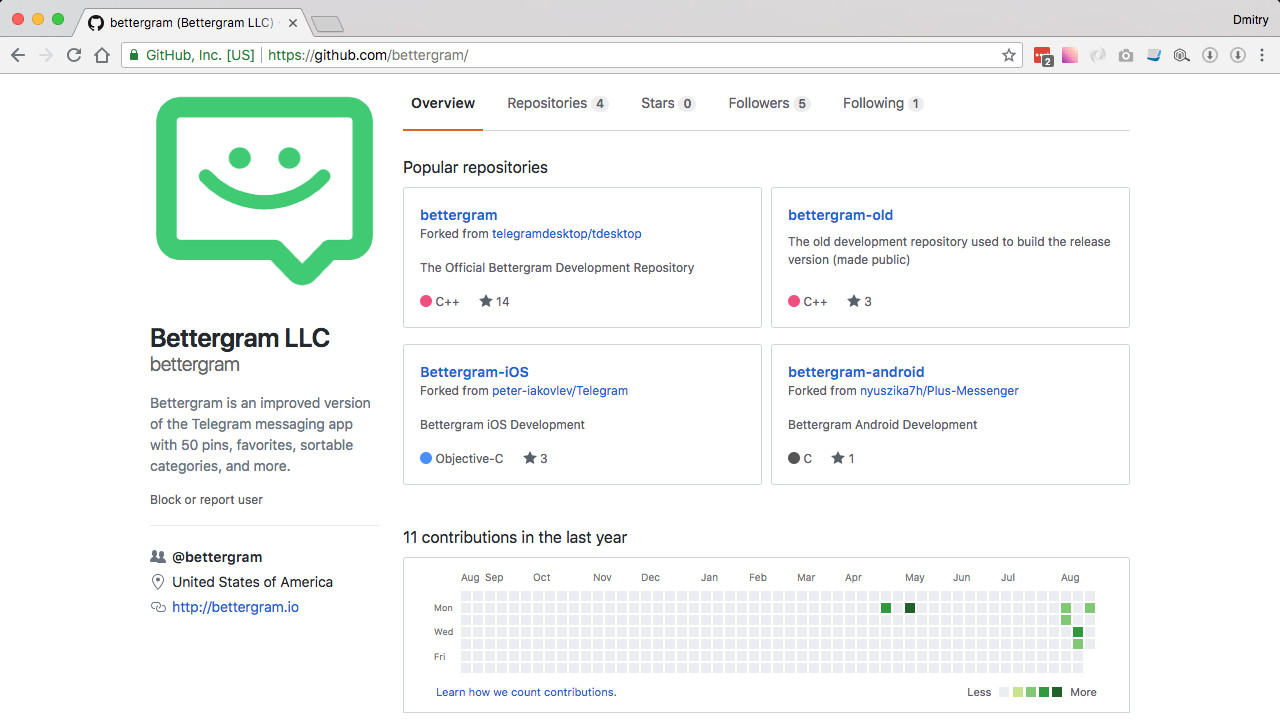Open the bettergram repository link

458,215
